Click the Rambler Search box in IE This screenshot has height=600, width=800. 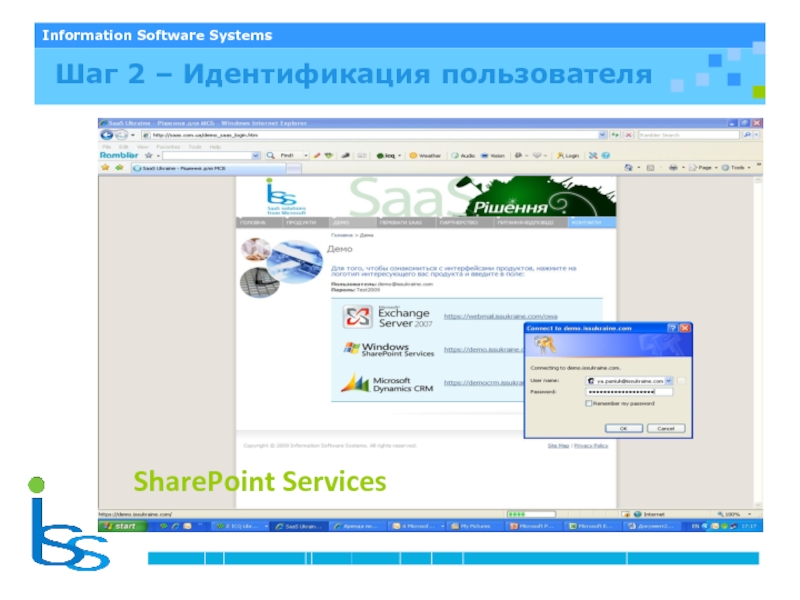[x=688, y=135]
